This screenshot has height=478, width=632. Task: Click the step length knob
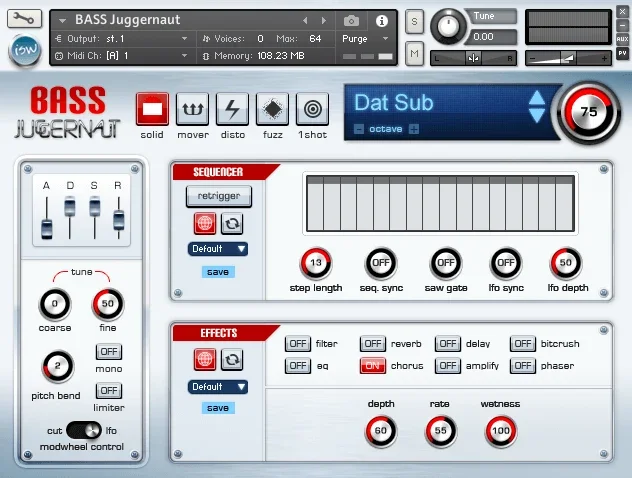pyautogui.click(x=316, y=263)
